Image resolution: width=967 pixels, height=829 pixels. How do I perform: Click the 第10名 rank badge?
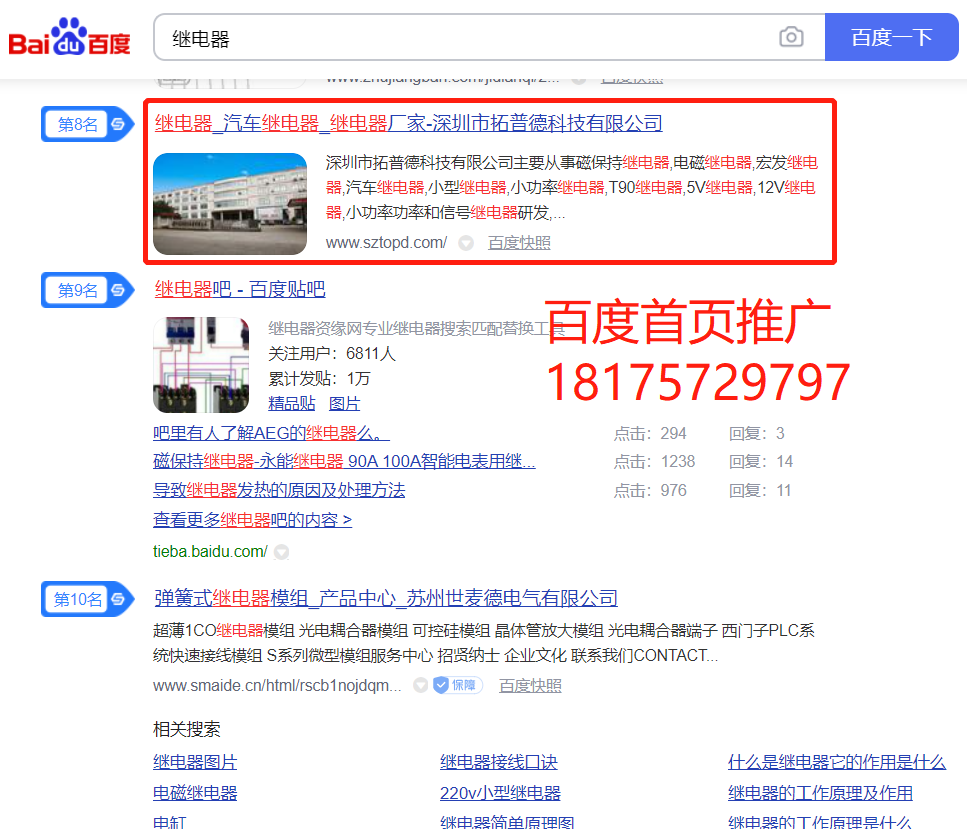click(87, 599)
